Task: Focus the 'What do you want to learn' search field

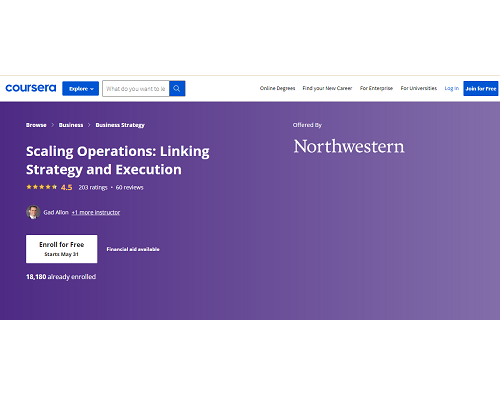Action: pyautogui.click(x=136, y=89)
